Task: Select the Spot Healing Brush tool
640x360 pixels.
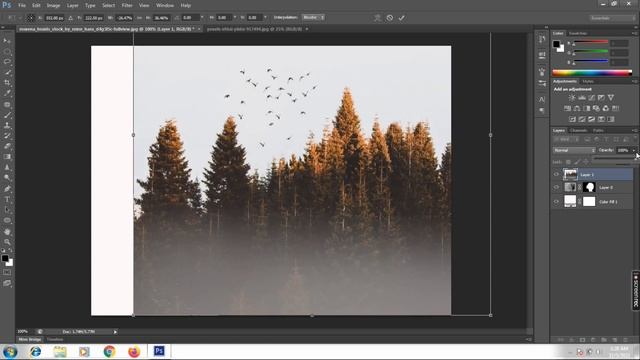Action: click(7, 104)
